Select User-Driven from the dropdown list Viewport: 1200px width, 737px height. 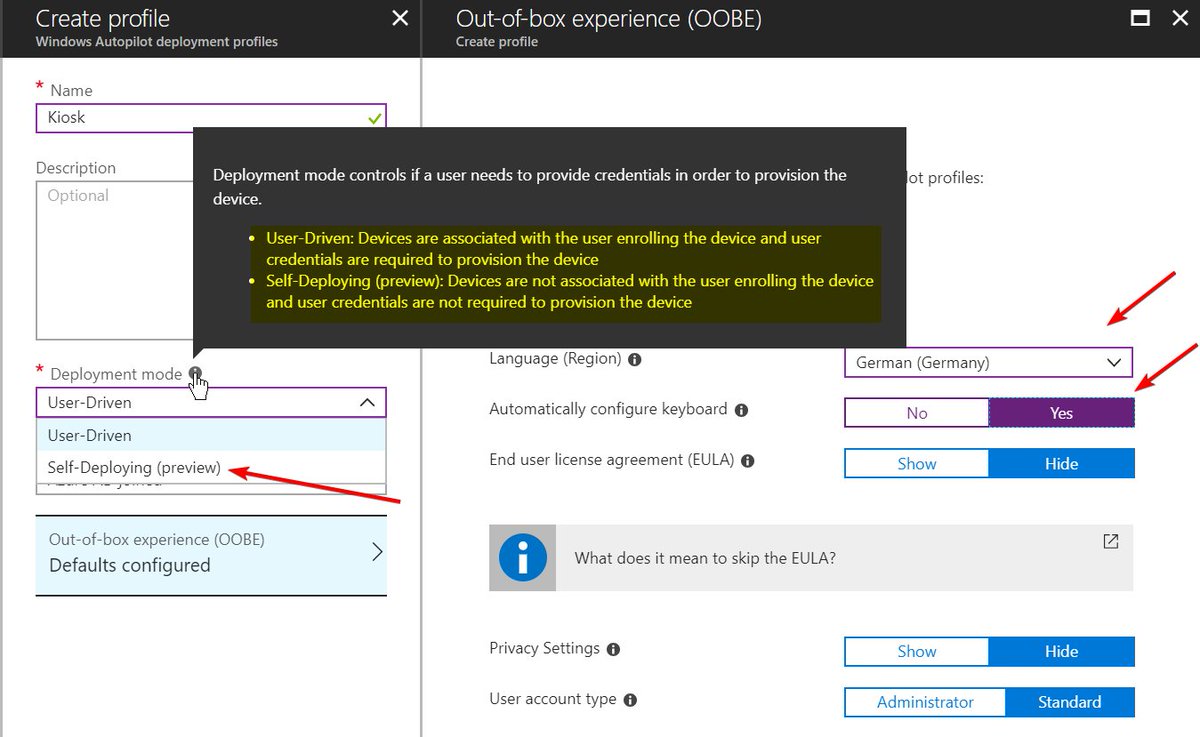coord(211,435)
